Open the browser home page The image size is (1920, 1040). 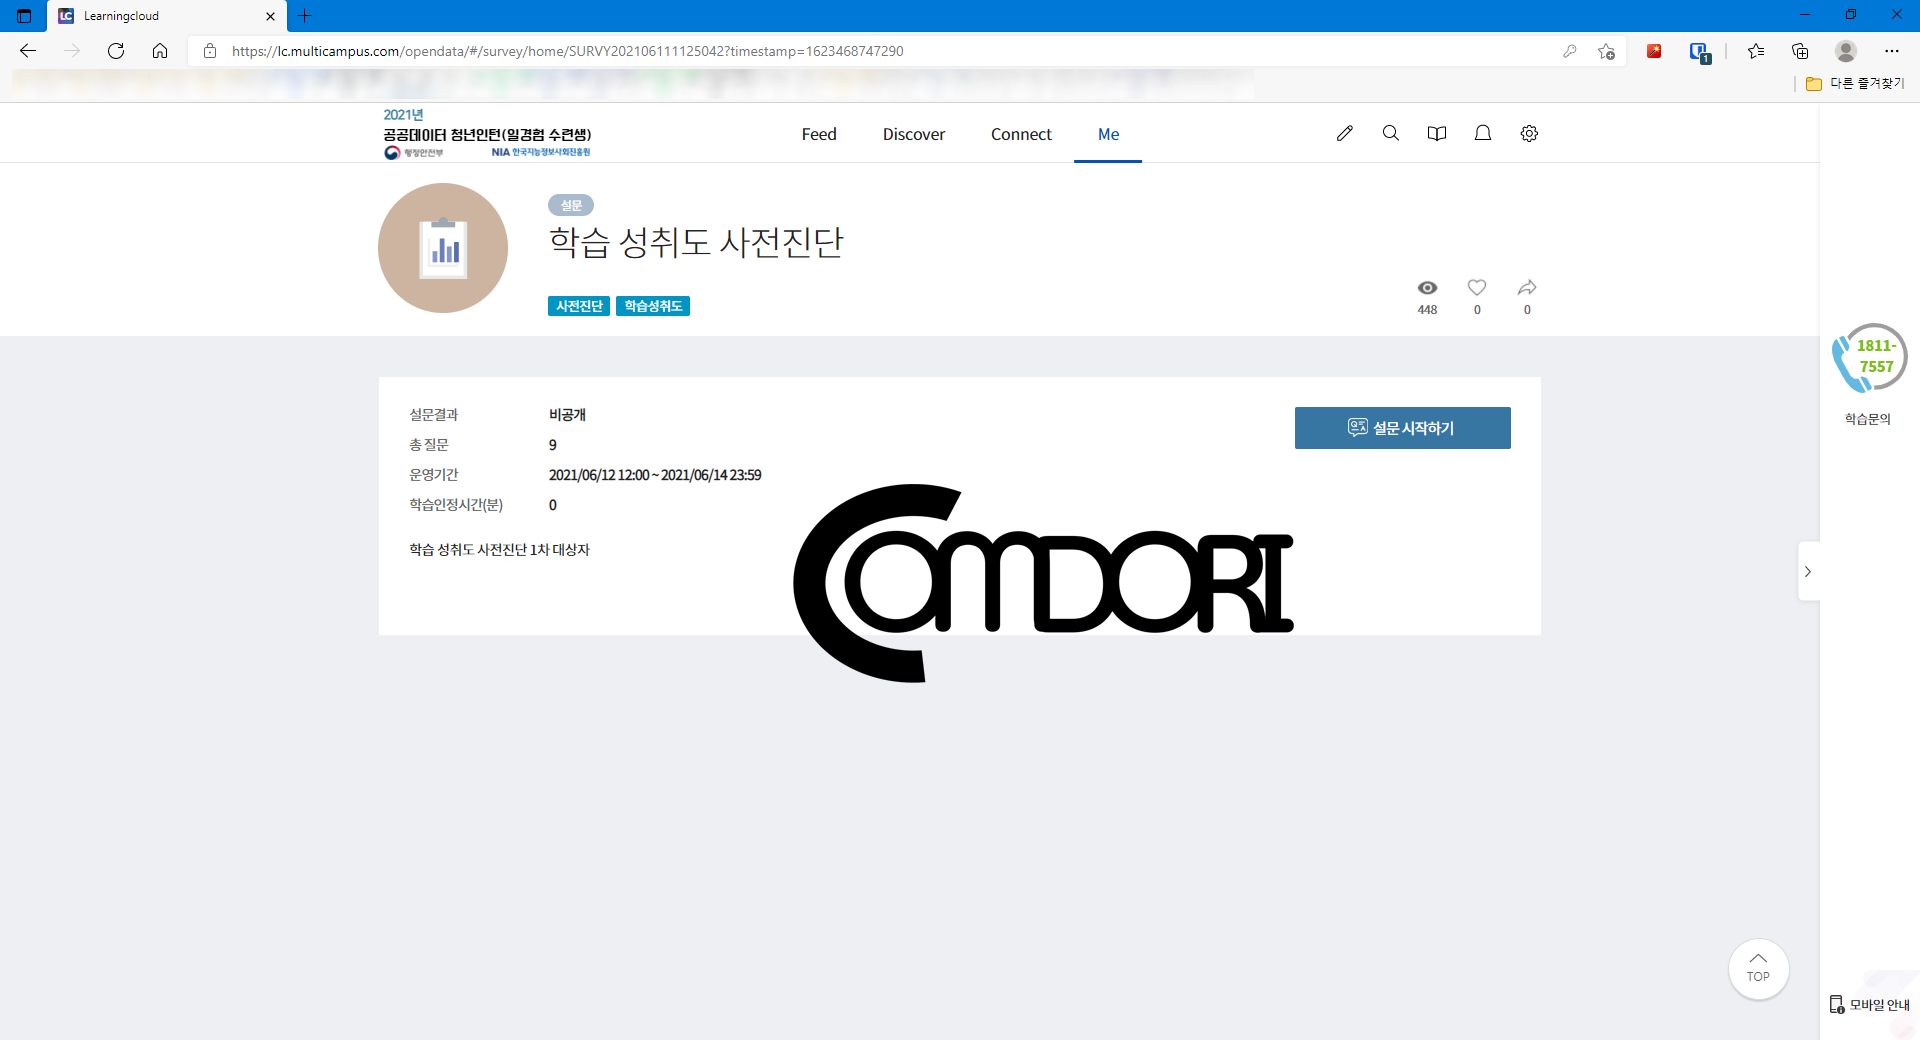[x=160, y=51]
